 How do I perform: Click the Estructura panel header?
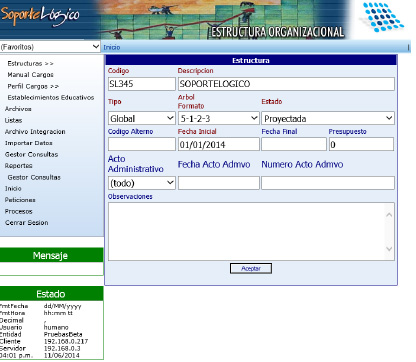tap(251, 60)
